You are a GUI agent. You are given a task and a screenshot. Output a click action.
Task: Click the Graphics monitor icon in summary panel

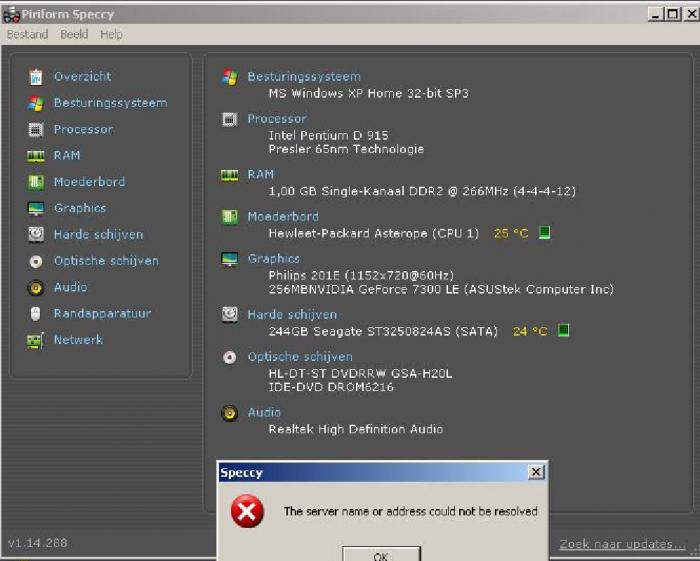click(229, 259)
